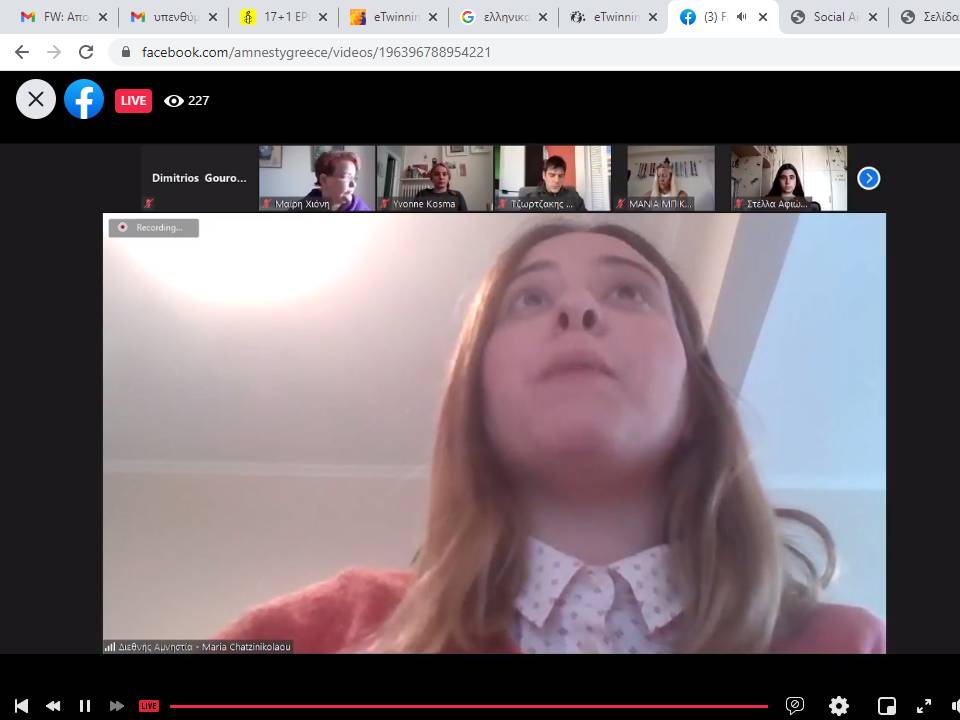Screen dimensions: 960x720
Task: Mute the Facebook tab audio icon
Action: pyautogui.click(x=741, y=17)
